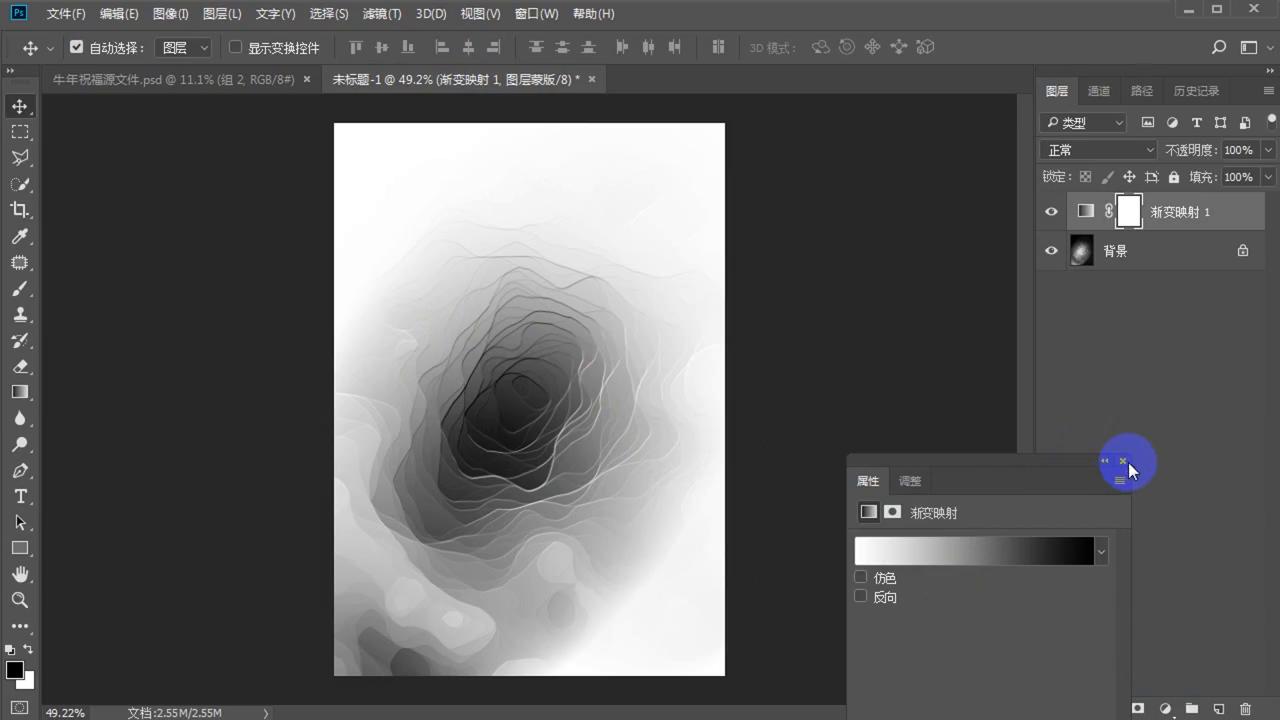Viewport: 1280px width, 720px height.
Task: Select the Crop tool
Action: (x=20, y=210)
